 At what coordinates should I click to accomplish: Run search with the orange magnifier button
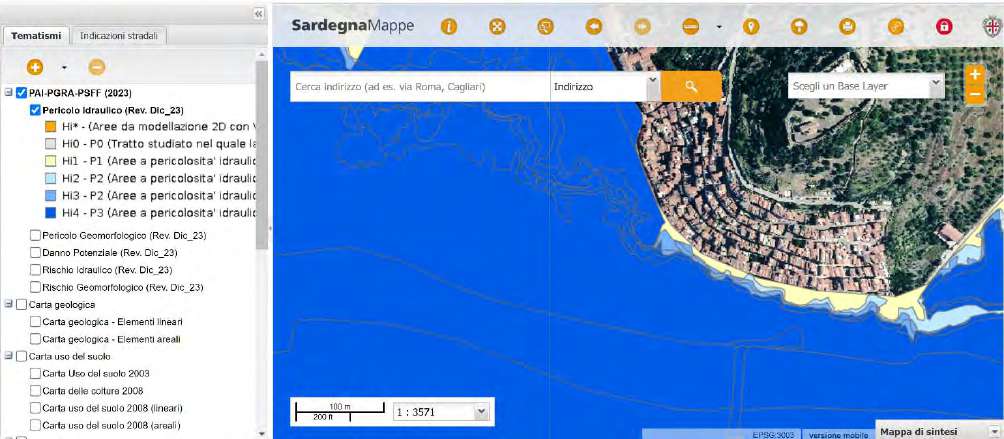[x=690, y=87]
